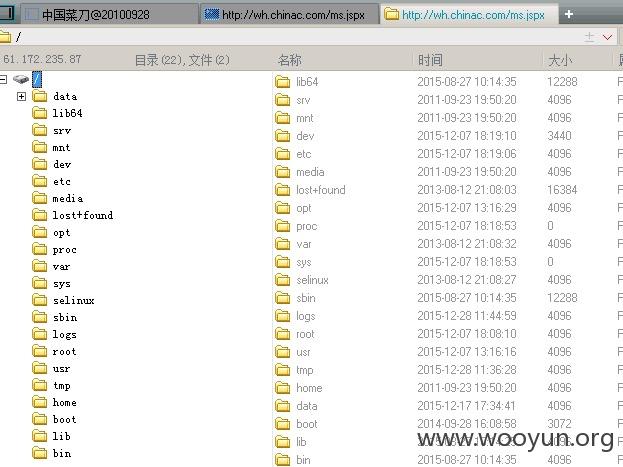
Task: Click bin folder icon in tree
Action: coord(40,453)
